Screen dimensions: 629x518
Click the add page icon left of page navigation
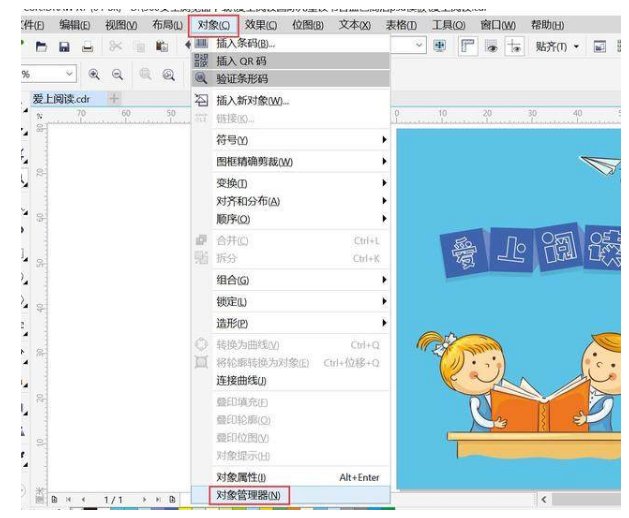(x=55, y=500)
